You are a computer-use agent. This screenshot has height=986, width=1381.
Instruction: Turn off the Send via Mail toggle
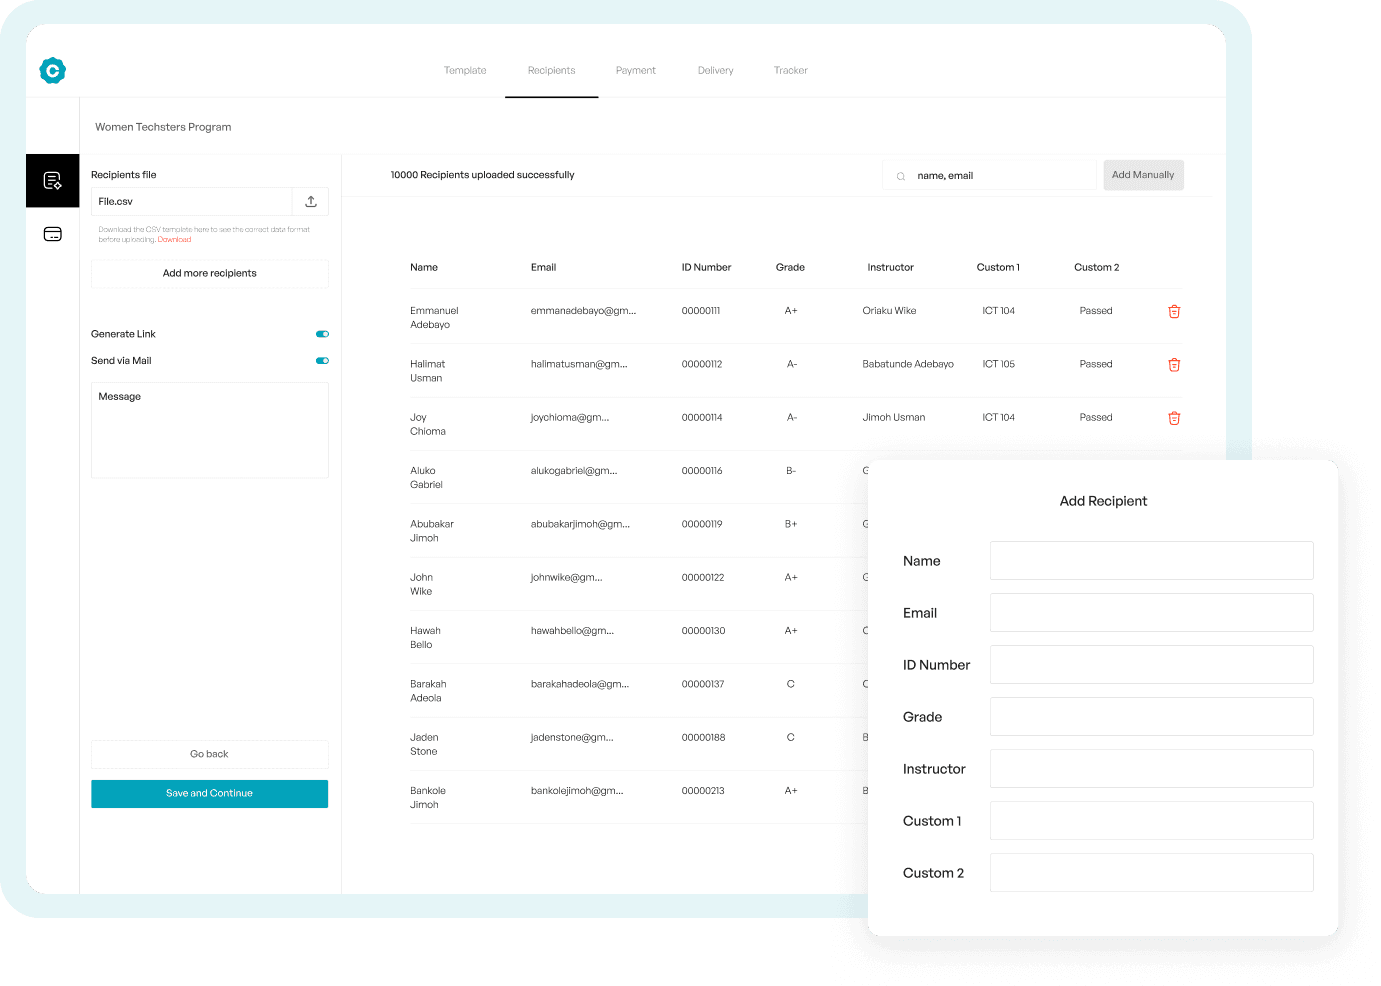pos(322,360)
